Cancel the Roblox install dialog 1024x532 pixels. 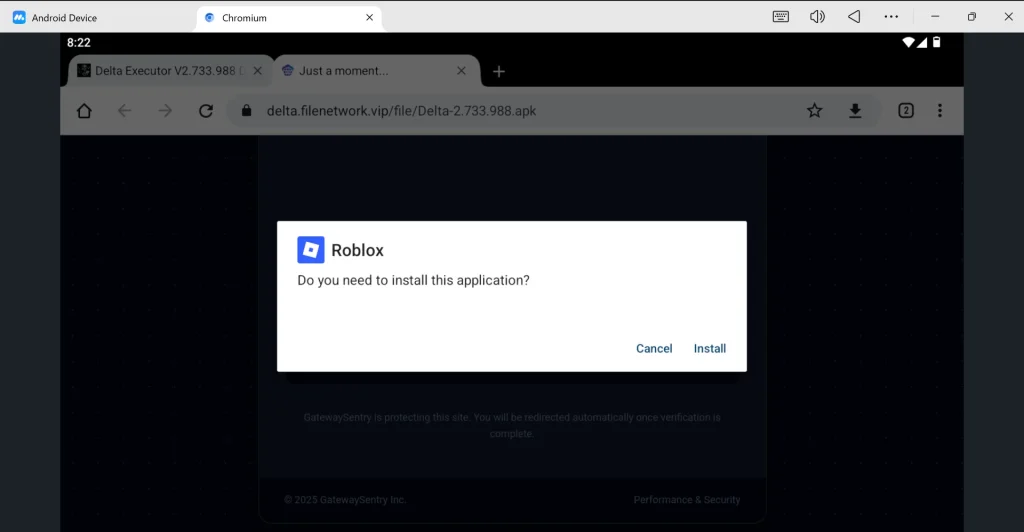(654, 349)
